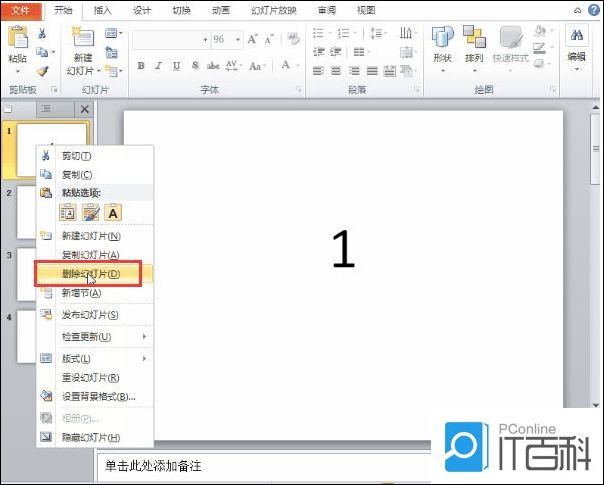Click the Shape Effects icon

[x=539, y=64]
